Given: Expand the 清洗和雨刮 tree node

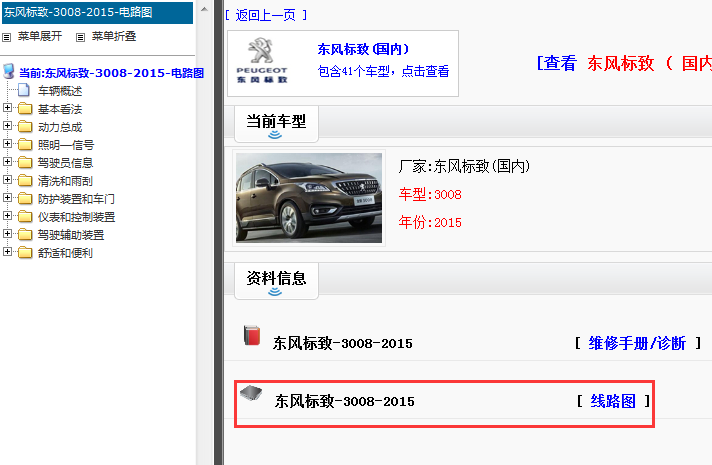Looking at the screenshot, I should (7, 179).
